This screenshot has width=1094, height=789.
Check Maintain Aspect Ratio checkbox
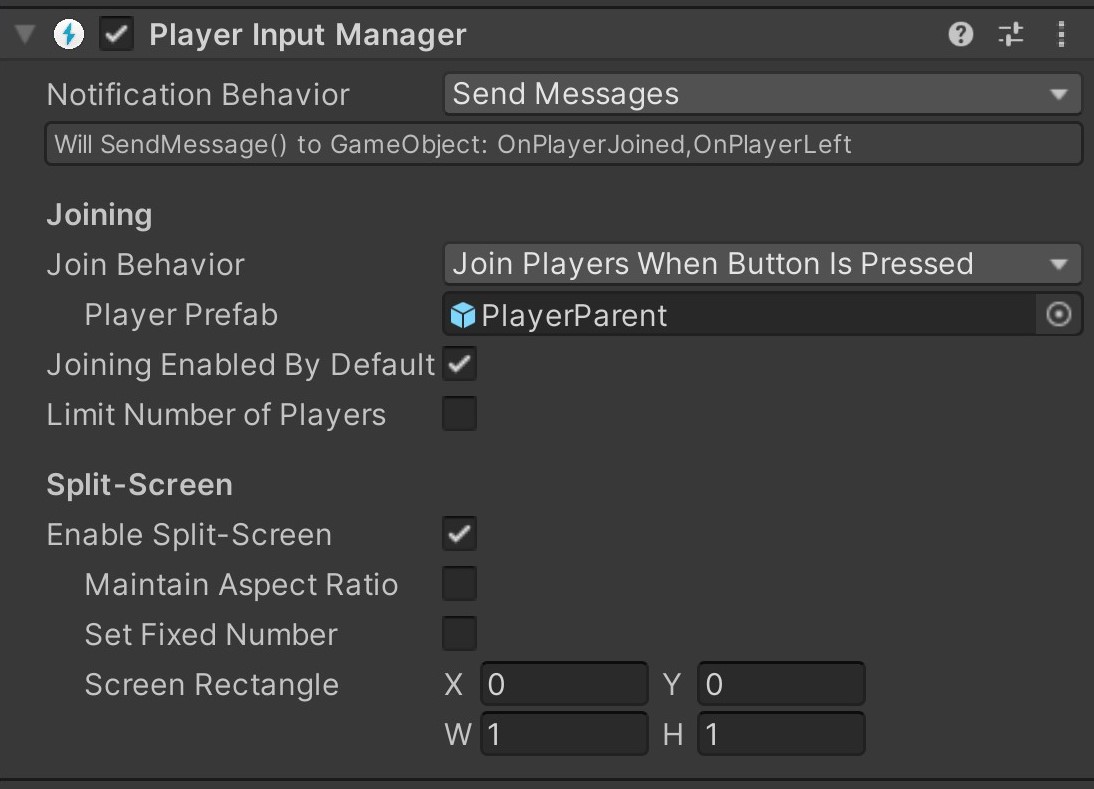(460, 584)
